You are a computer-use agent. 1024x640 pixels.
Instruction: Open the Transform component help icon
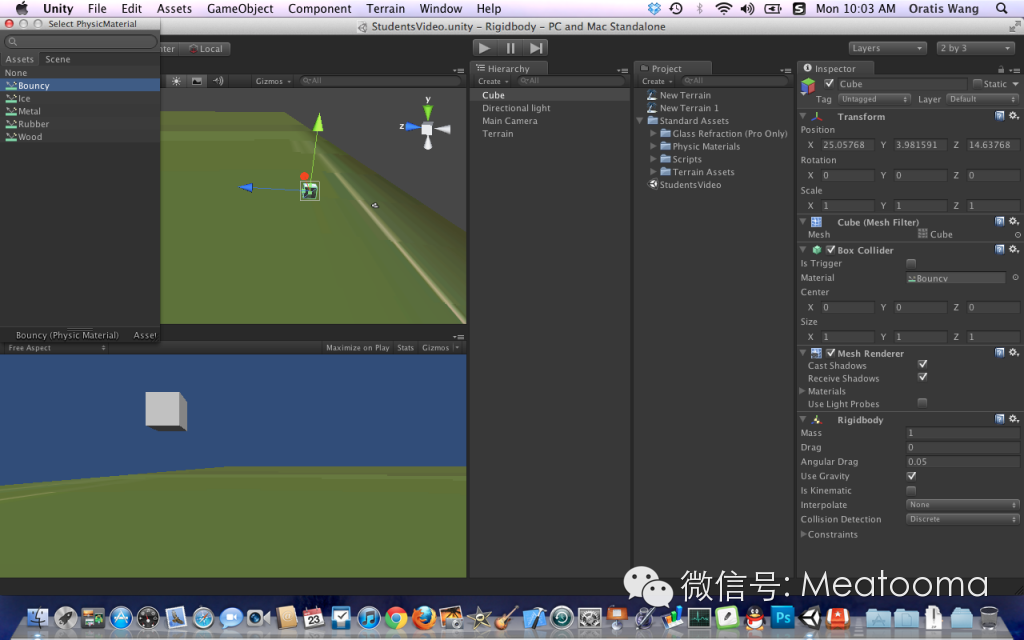pyautogui.click(x=1000, y=116)
